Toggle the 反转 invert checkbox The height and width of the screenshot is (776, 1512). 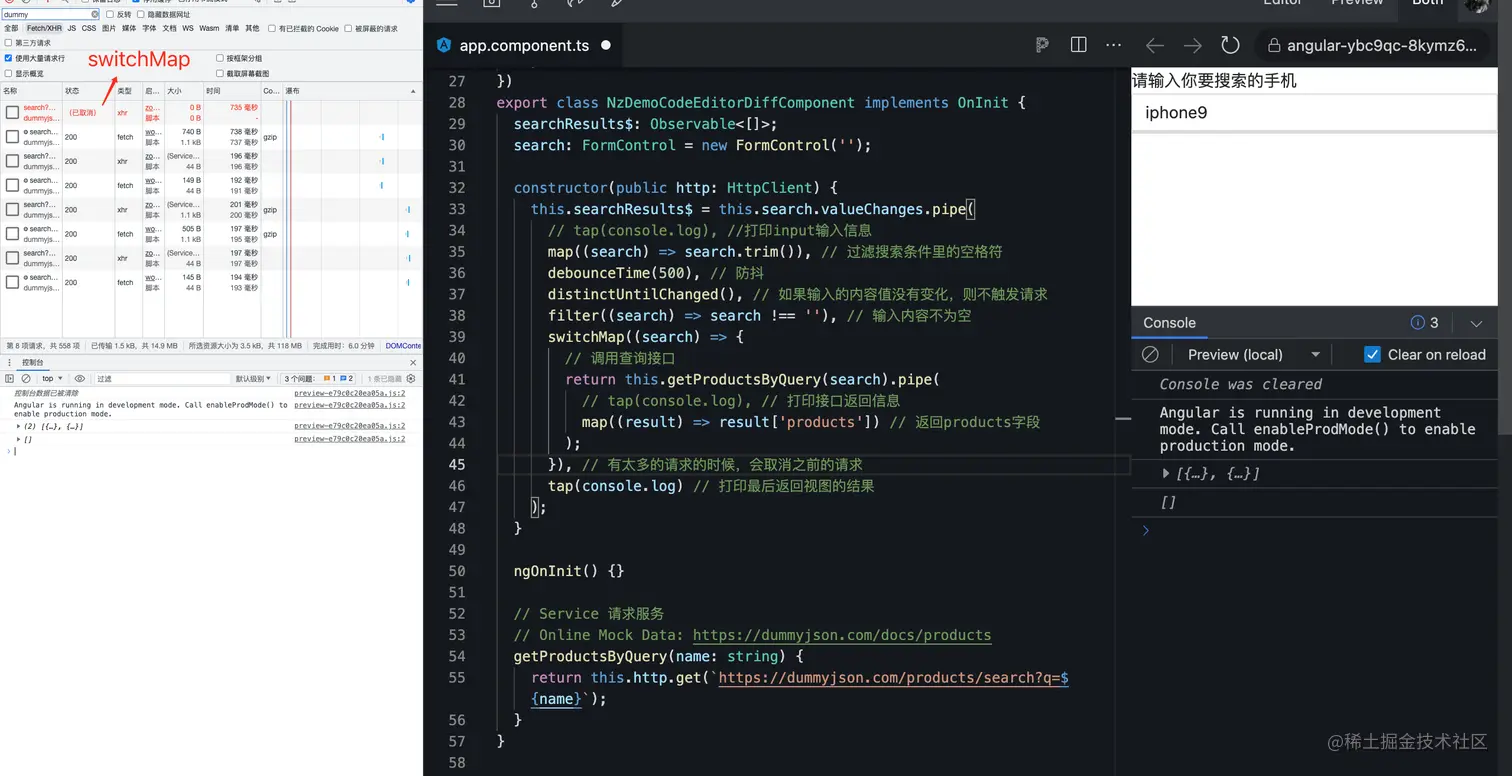(x=110, y=15)
